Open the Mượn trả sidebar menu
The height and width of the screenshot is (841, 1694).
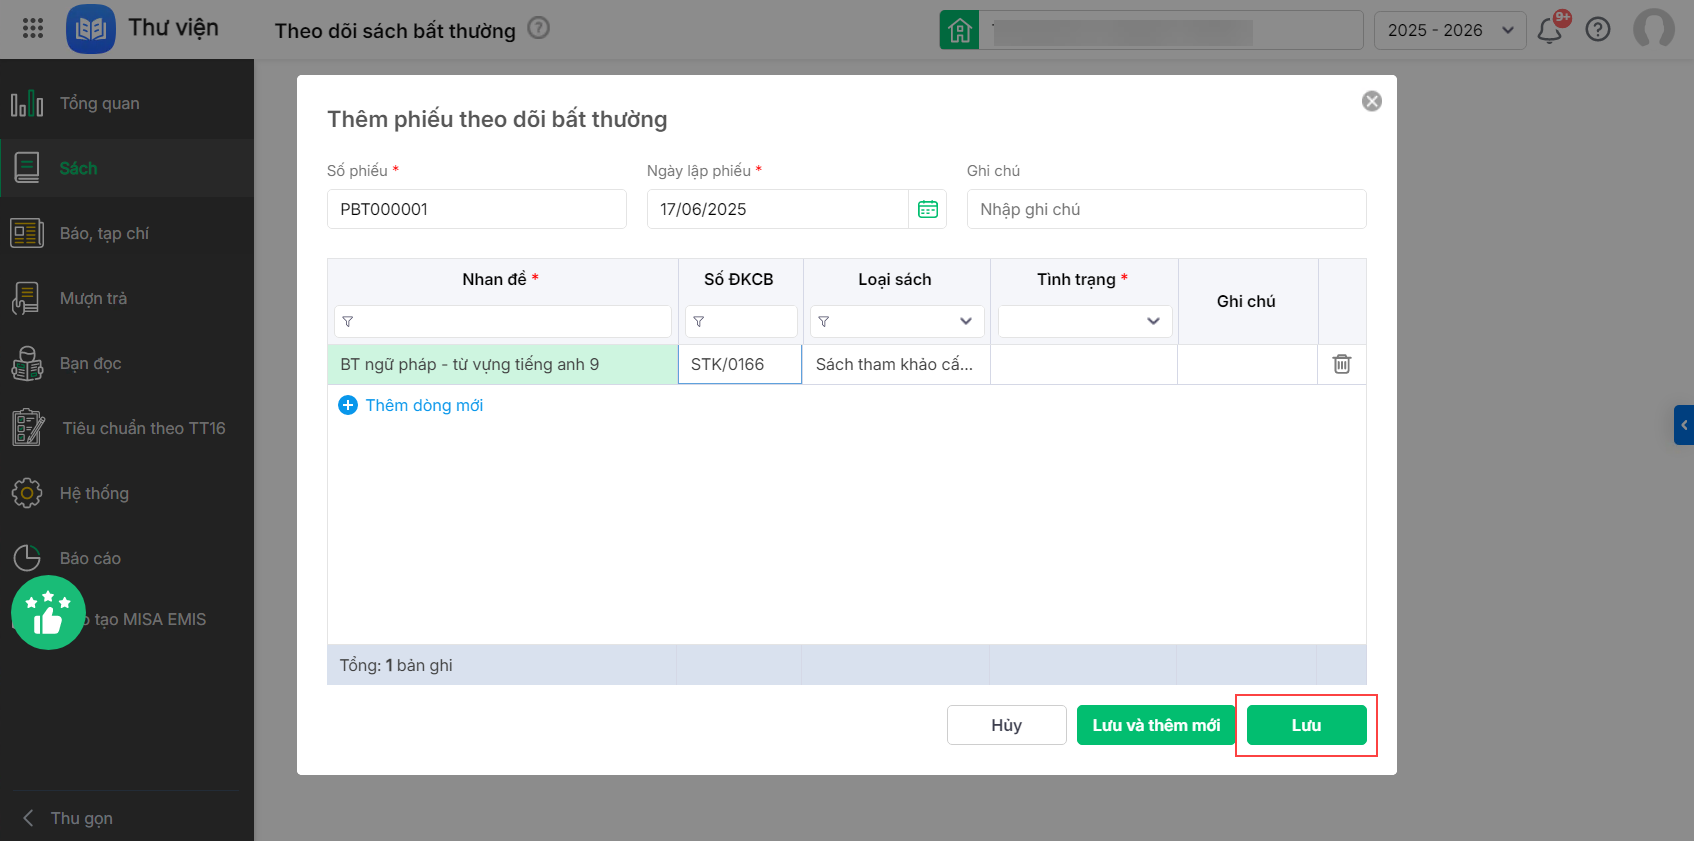(x=93, y=298)
